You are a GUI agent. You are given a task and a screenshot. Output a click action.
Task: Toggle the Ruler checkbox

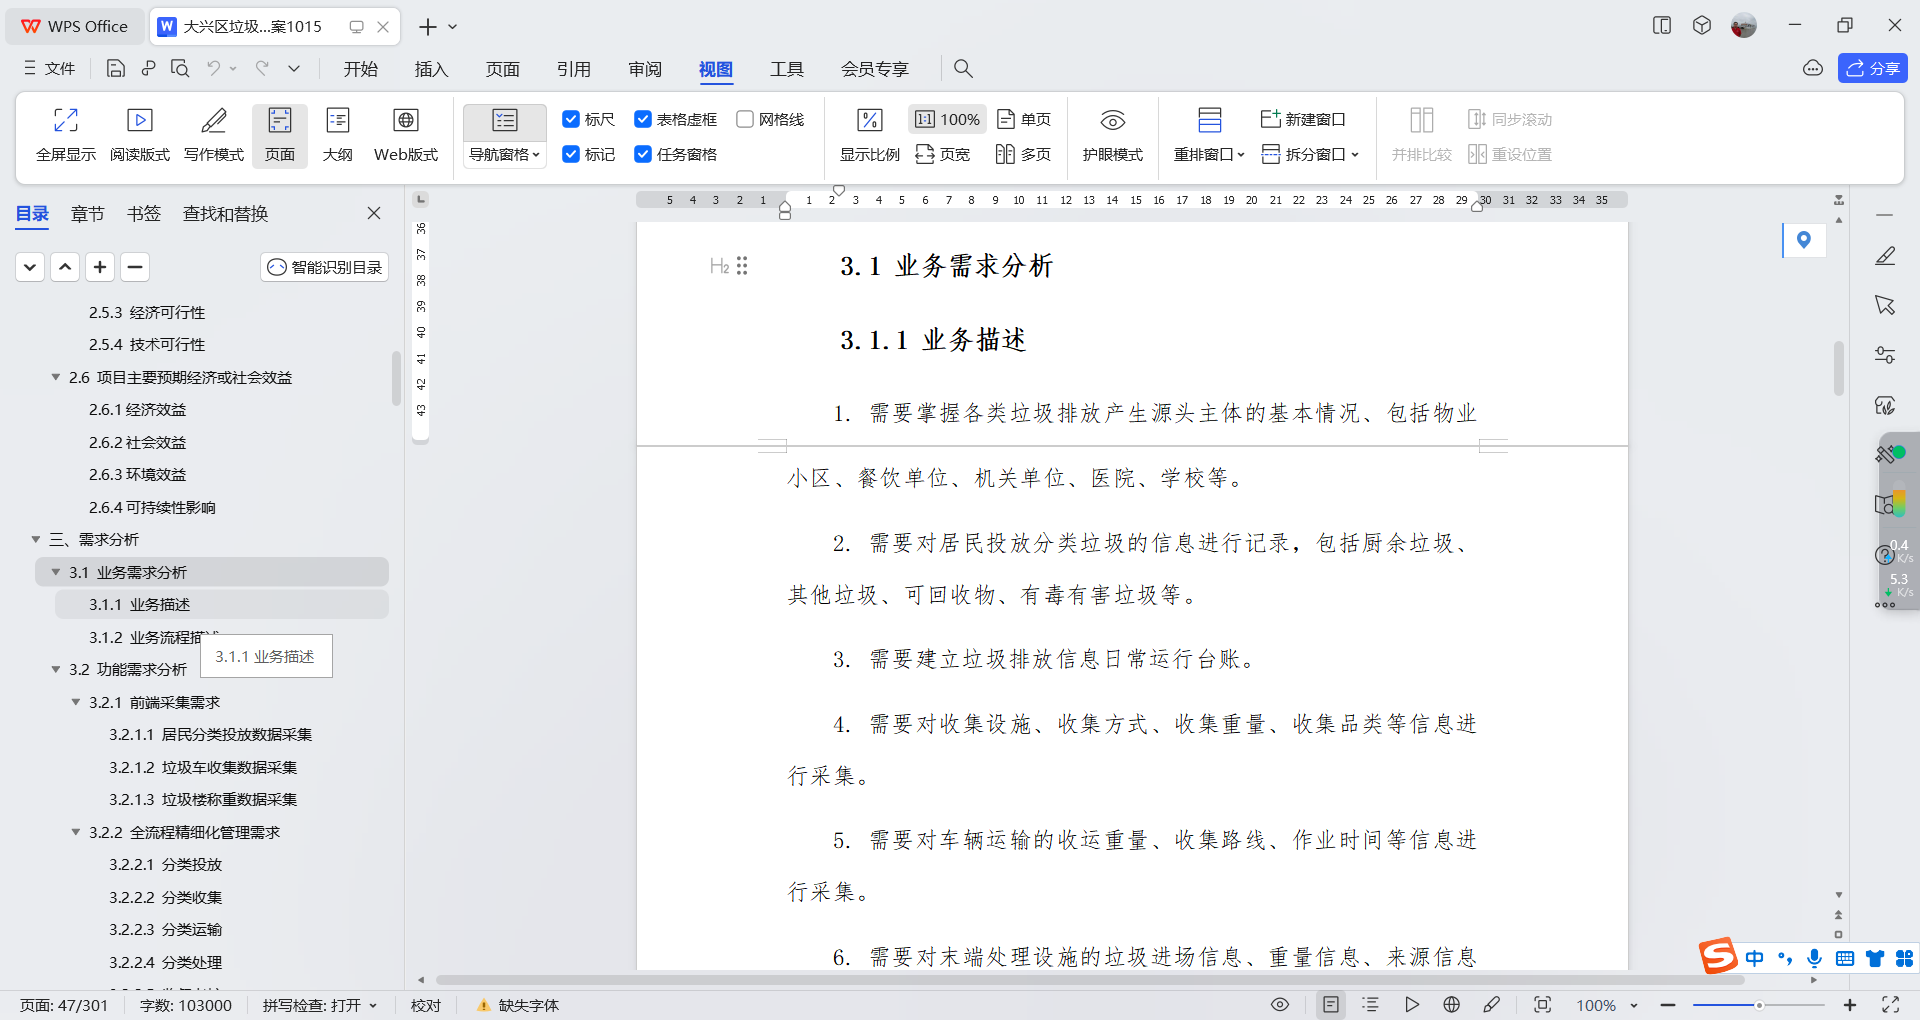(x=589, y=119)
